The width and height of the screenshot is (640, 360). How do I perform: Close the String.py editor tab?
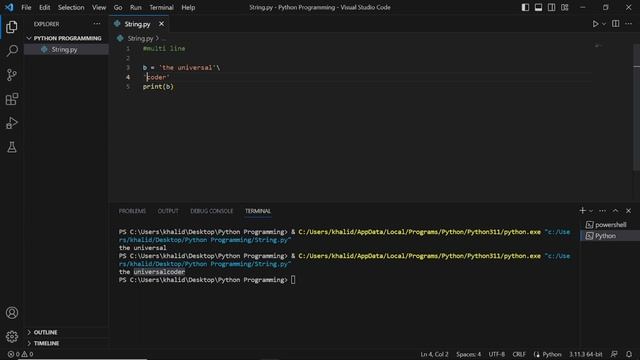pos(162,24)
